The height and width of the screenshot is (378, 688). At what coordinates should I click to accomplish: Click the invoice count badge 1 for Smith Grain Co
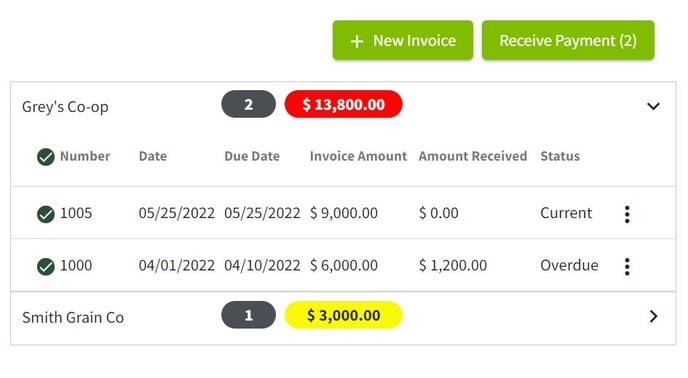coord(248,315)
